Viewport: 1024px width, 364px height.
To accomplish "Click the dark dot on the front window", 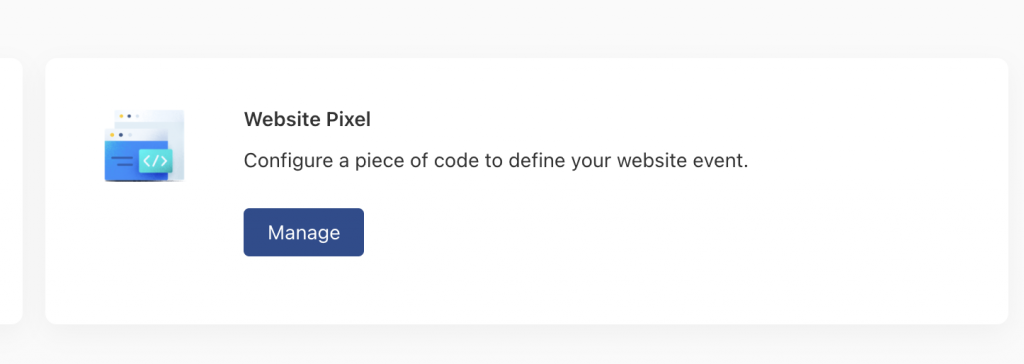I will (121, 135).
